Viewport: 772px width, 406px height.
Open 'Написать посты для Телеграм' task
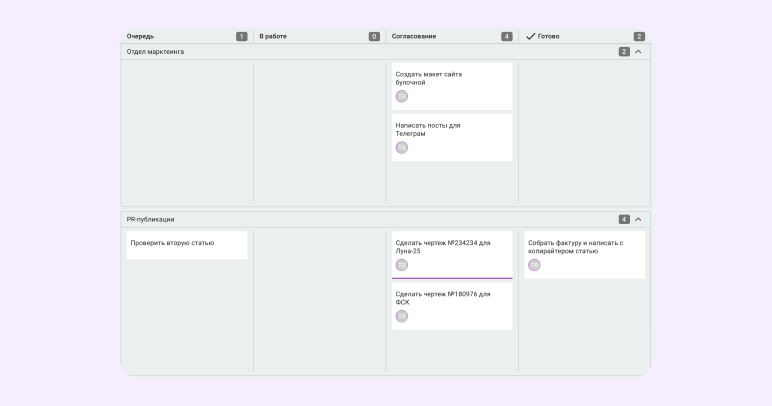(451, 137)
